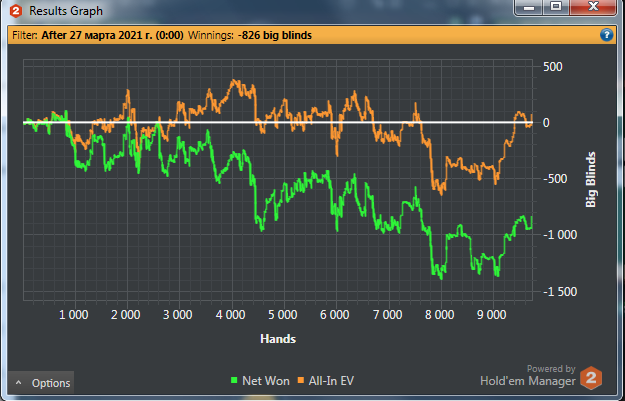
Task: Click the 'Hands' axis title
Action: coord(278,339)
